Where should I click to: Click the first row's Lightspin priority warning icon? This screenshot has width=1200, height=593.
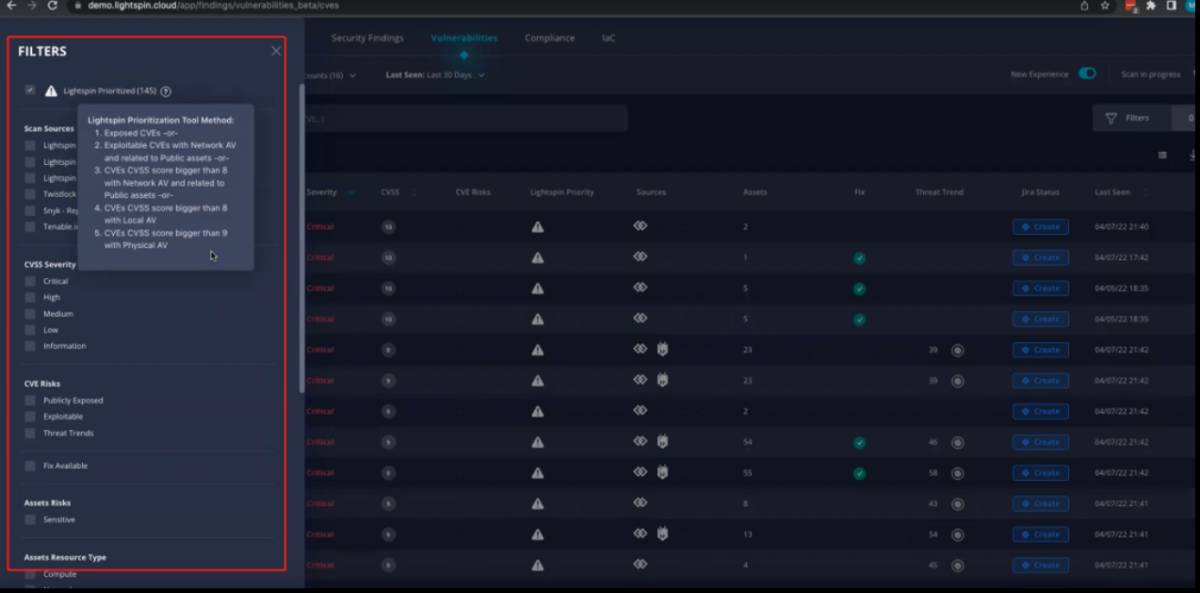coord(537,227)
